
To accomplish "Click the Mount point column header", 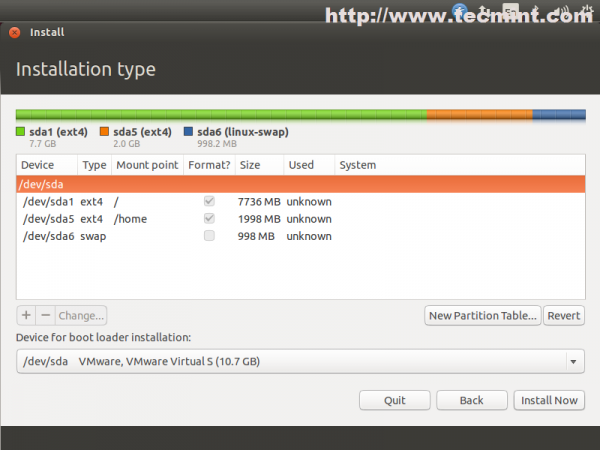I will pyautogui.click(x=147, y=165).
